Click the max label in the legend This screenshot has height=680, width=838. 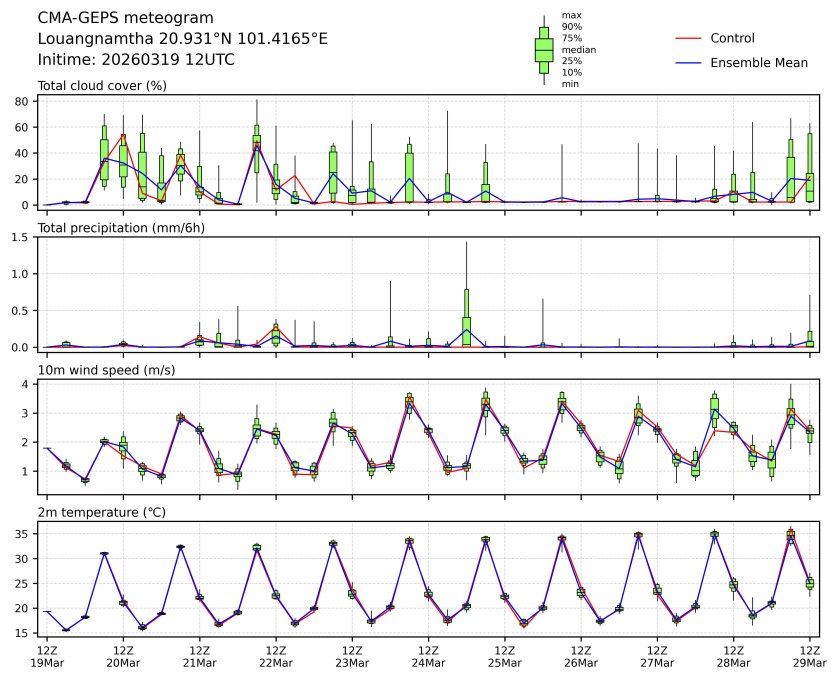point(571,15)
